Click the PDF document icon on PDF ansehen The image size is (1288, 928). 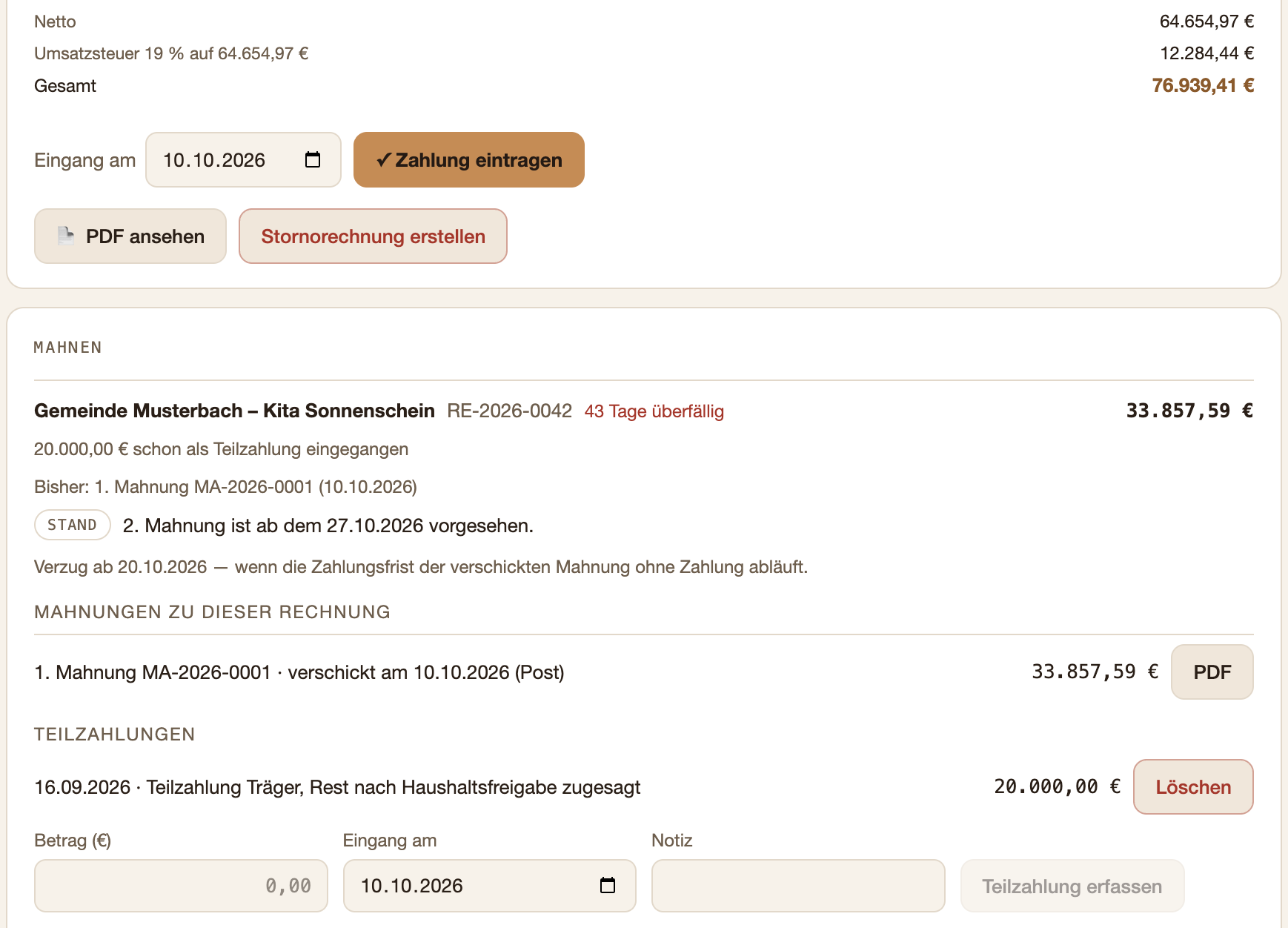(x=66, y=236)
